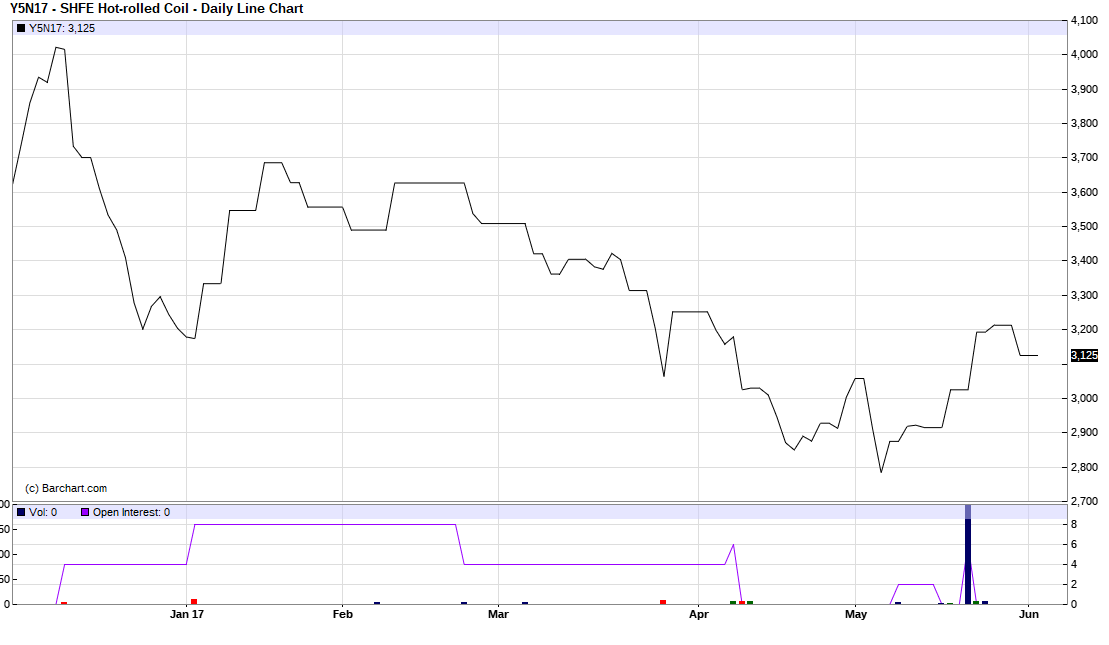Click the tall volume spike bar in late May

point(968,560)
